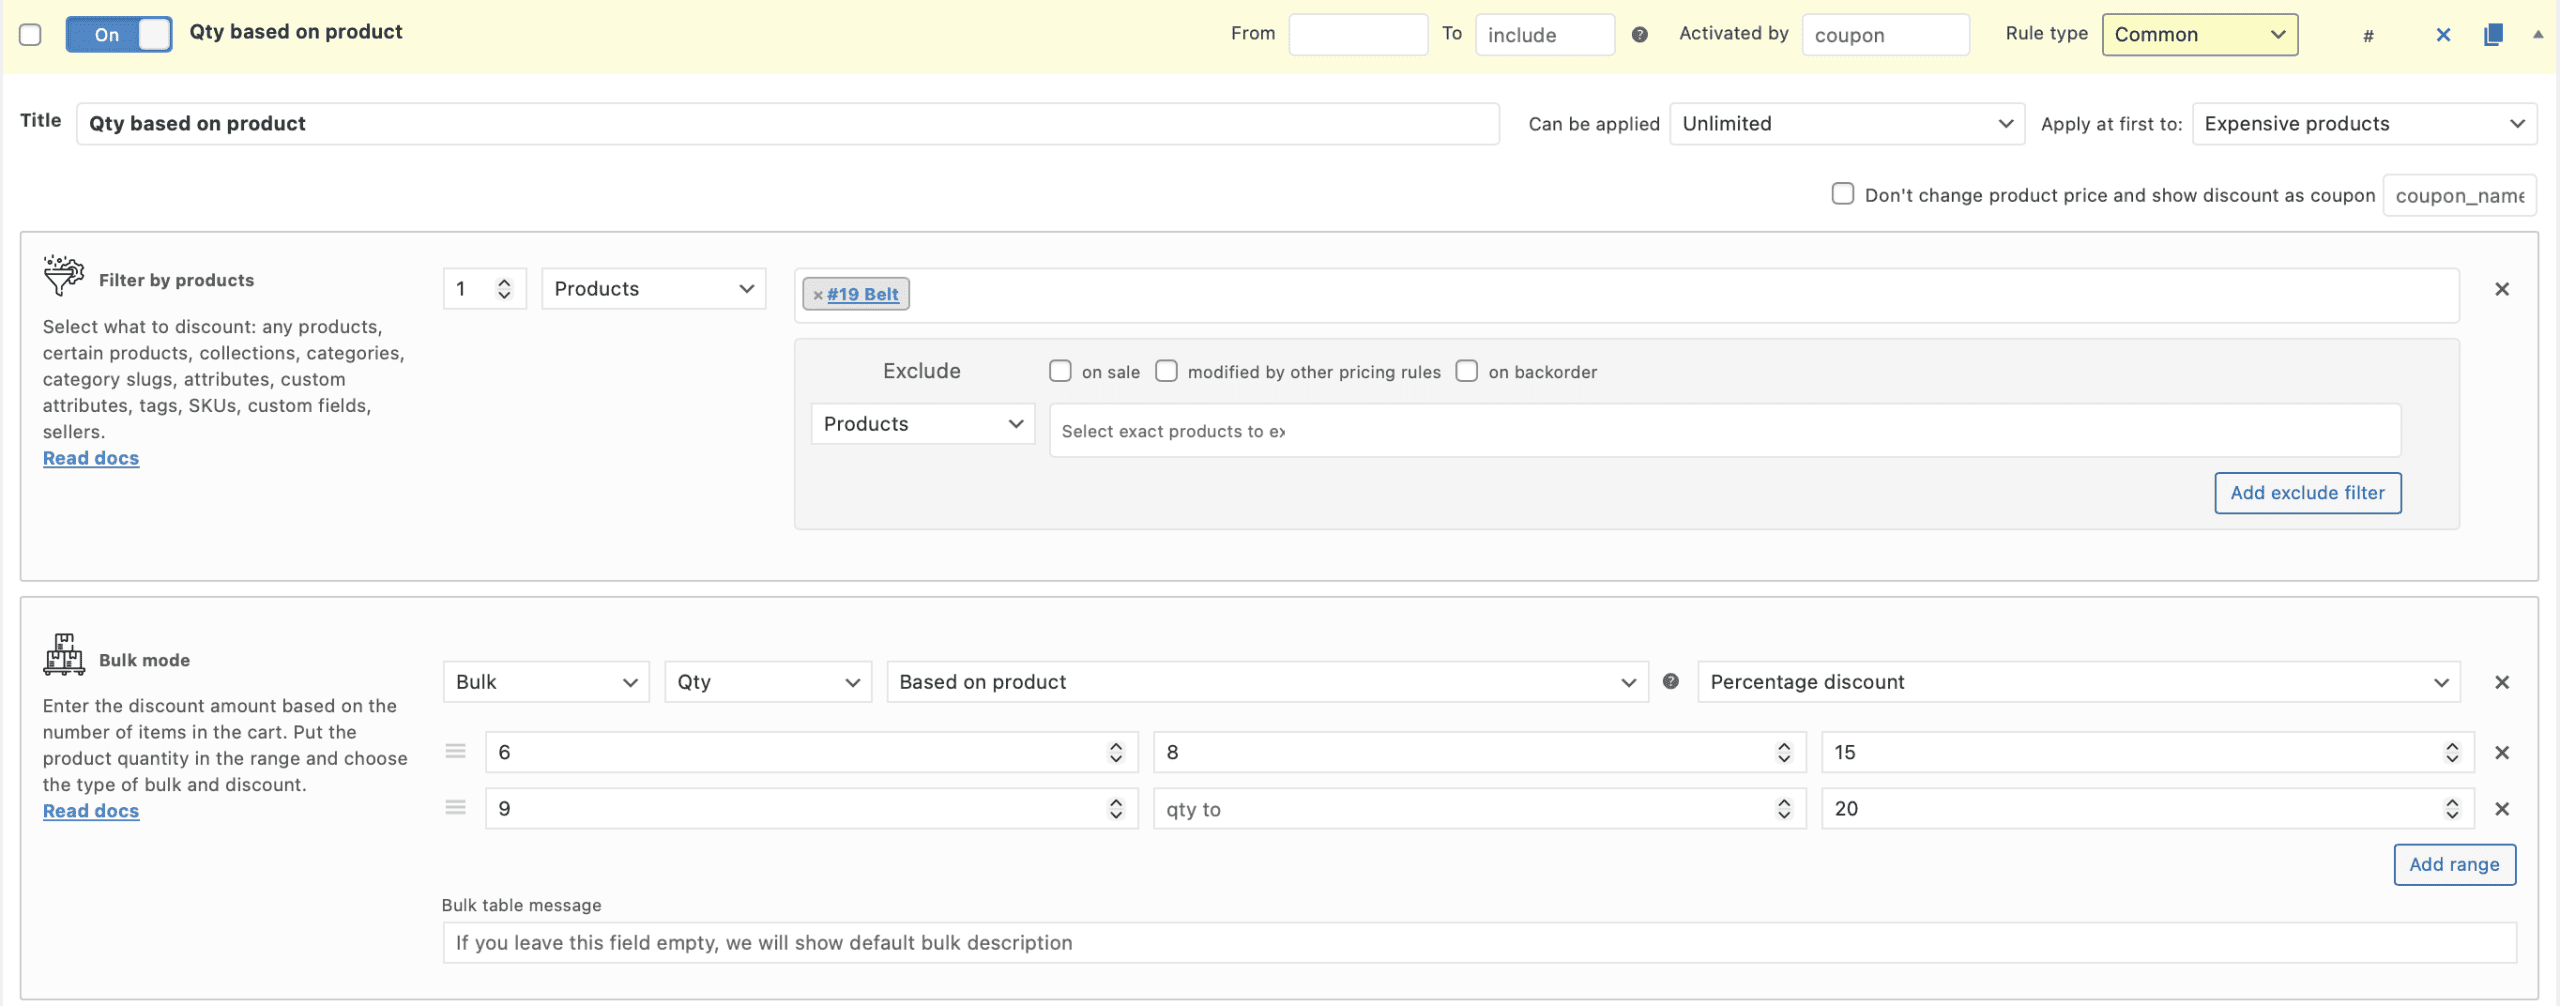Image resolution: width=2560 pixels, height=1006 pixels.
Task: Remove the Filter by products section
Action: [2502, 289]
